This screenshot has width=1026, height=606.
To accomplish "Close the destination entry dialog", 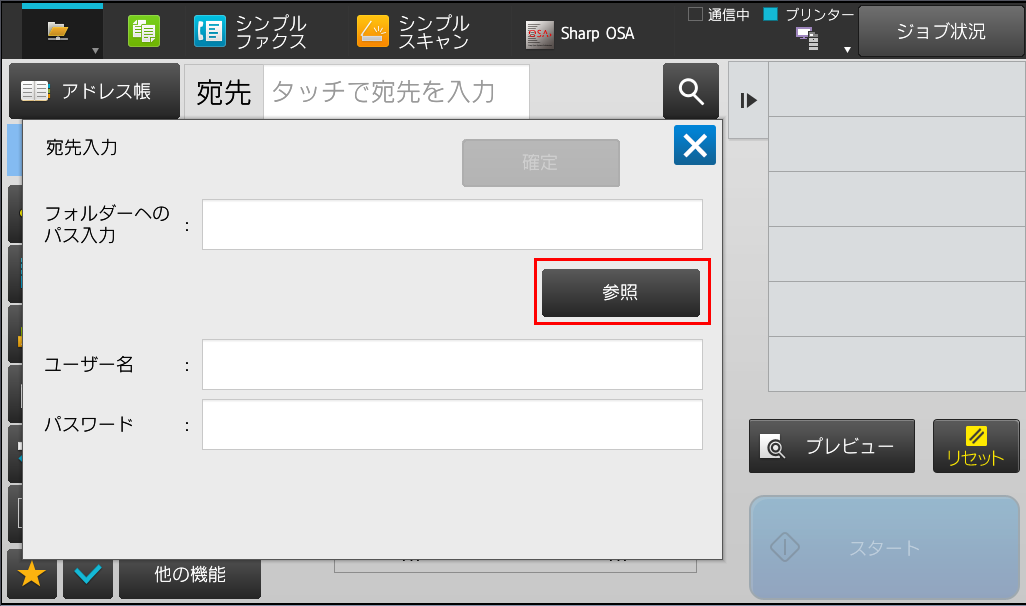I will (x=695, y=145).
